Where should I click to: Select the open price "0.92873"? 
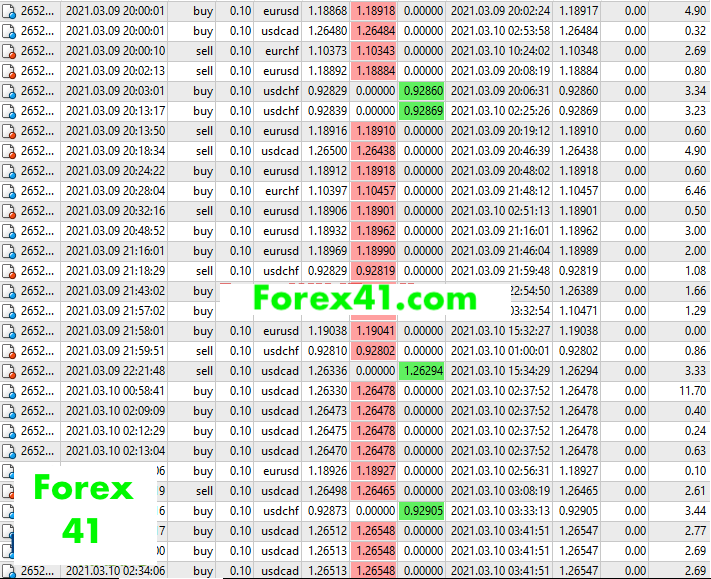click(327, 511)
